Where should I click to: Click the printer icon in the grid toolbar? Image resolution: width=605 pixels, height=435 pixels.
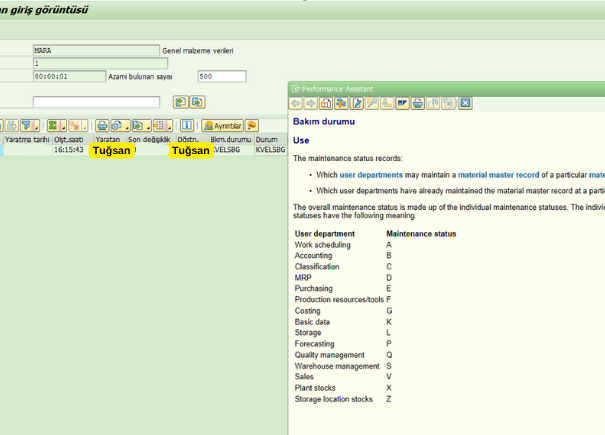pyautogui.click(x=101, y=125)
